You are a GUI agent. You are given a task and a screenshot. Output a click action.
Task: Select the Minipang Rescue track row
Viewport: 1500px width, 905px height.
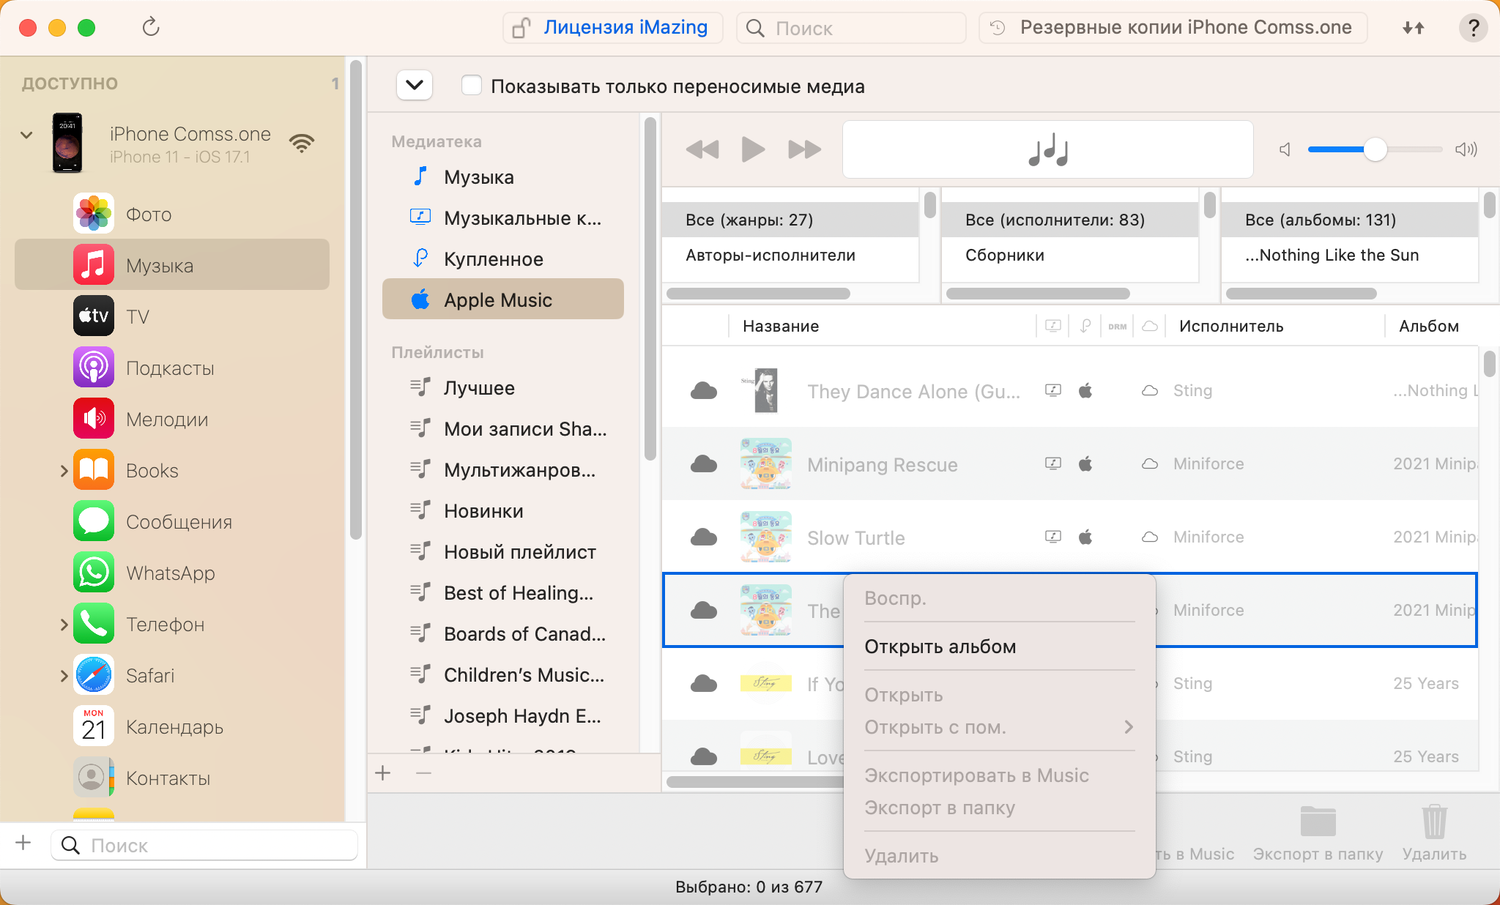coord(1070,464)
